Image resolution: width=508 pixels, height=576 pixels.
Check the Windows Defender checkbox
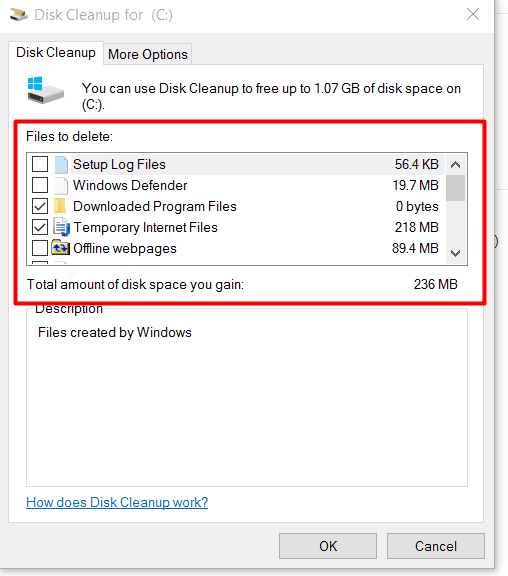[x=40, y=185]
